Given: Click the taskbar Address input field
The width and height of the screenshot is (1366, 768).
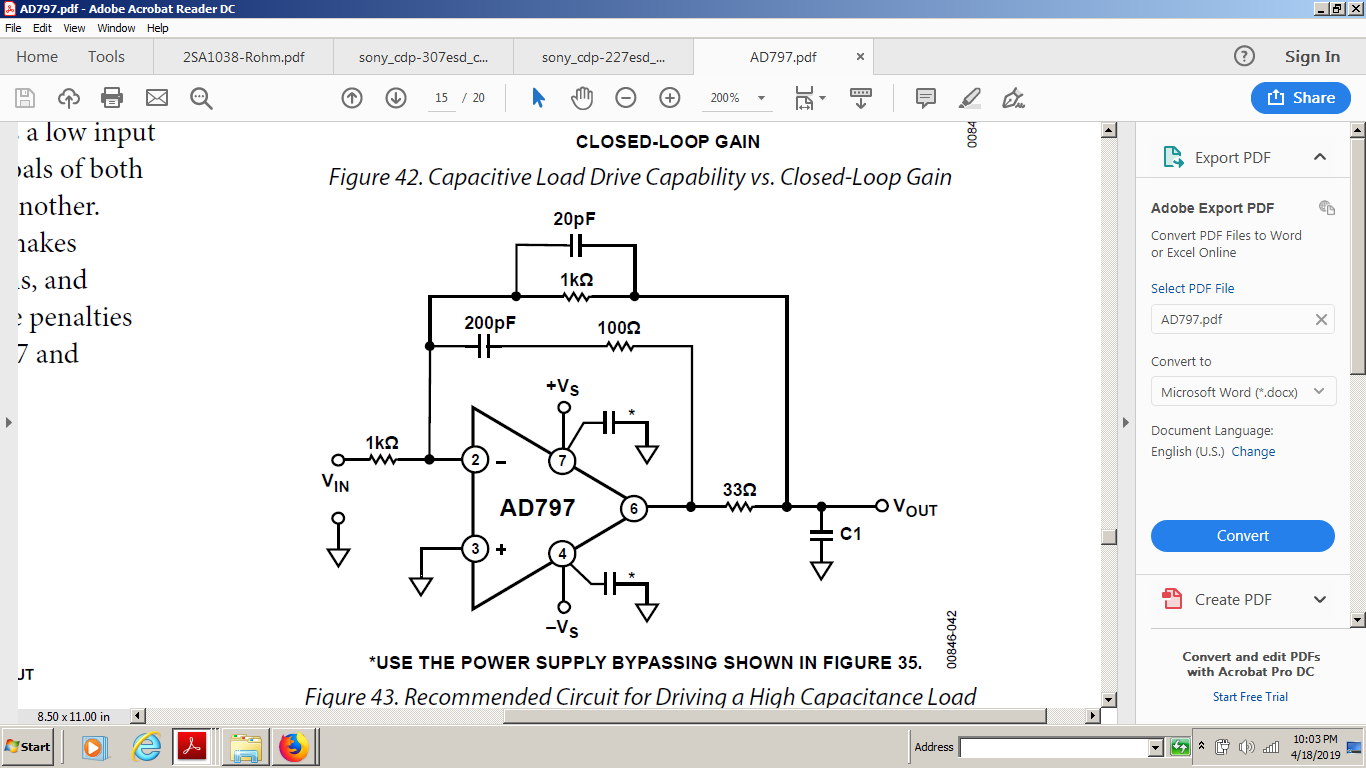Looking at the screenshot, I should [1053, 747].
